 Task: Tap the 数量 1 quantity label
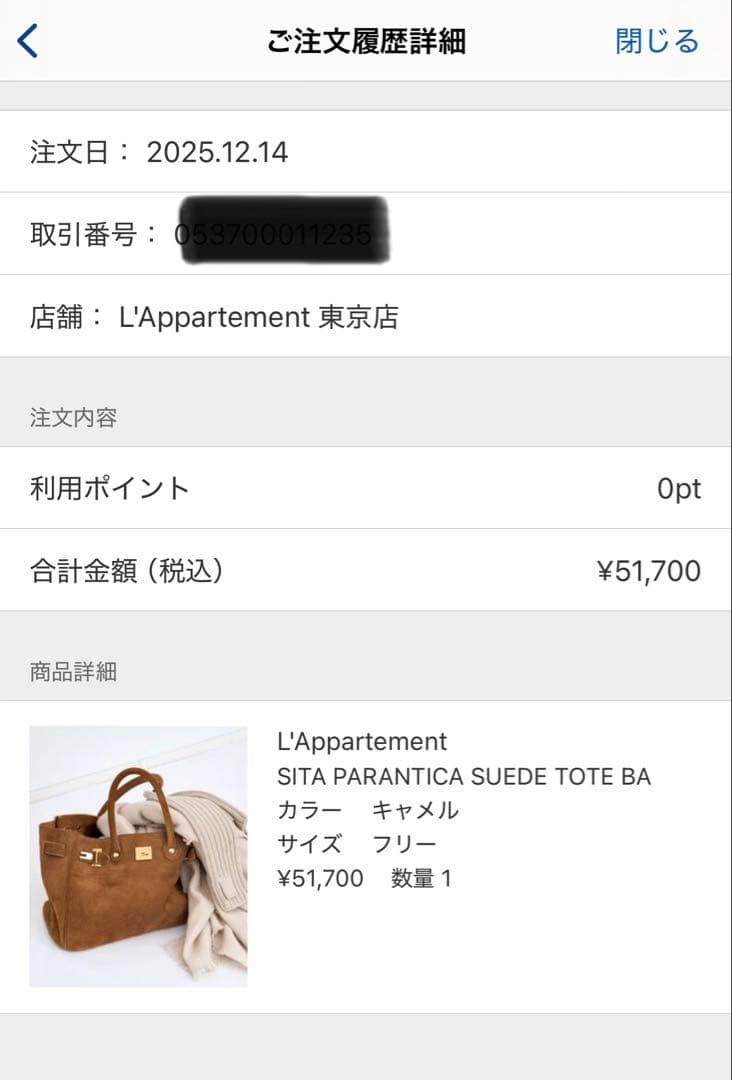click(x=420, y=879)
